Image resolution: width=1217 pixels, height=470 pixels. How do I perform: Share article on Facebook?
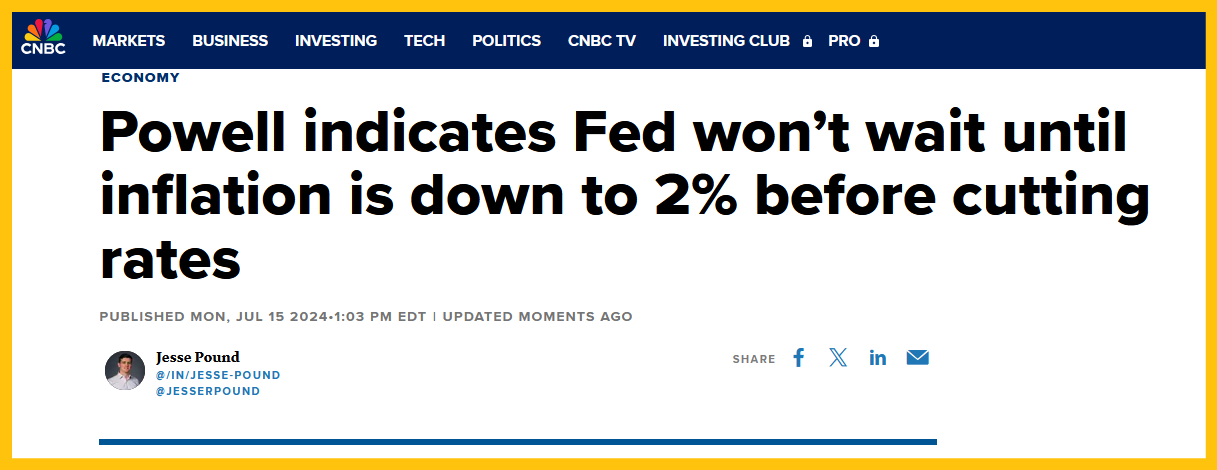click(798, 358)
